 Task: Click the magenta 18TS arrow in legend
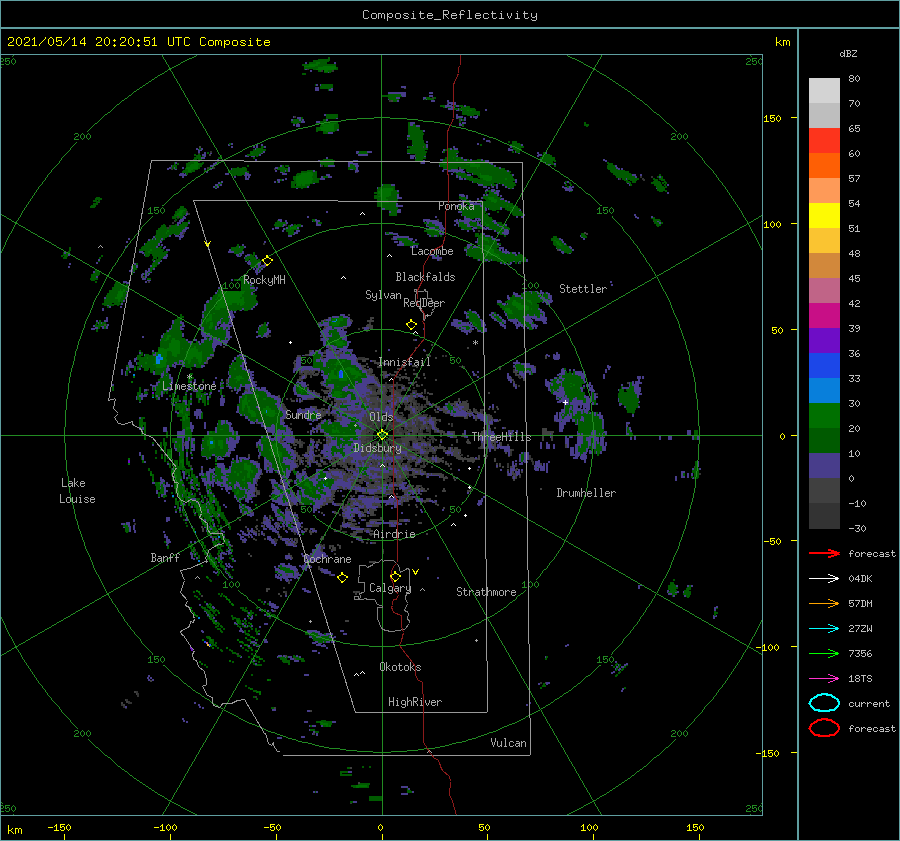824,679
